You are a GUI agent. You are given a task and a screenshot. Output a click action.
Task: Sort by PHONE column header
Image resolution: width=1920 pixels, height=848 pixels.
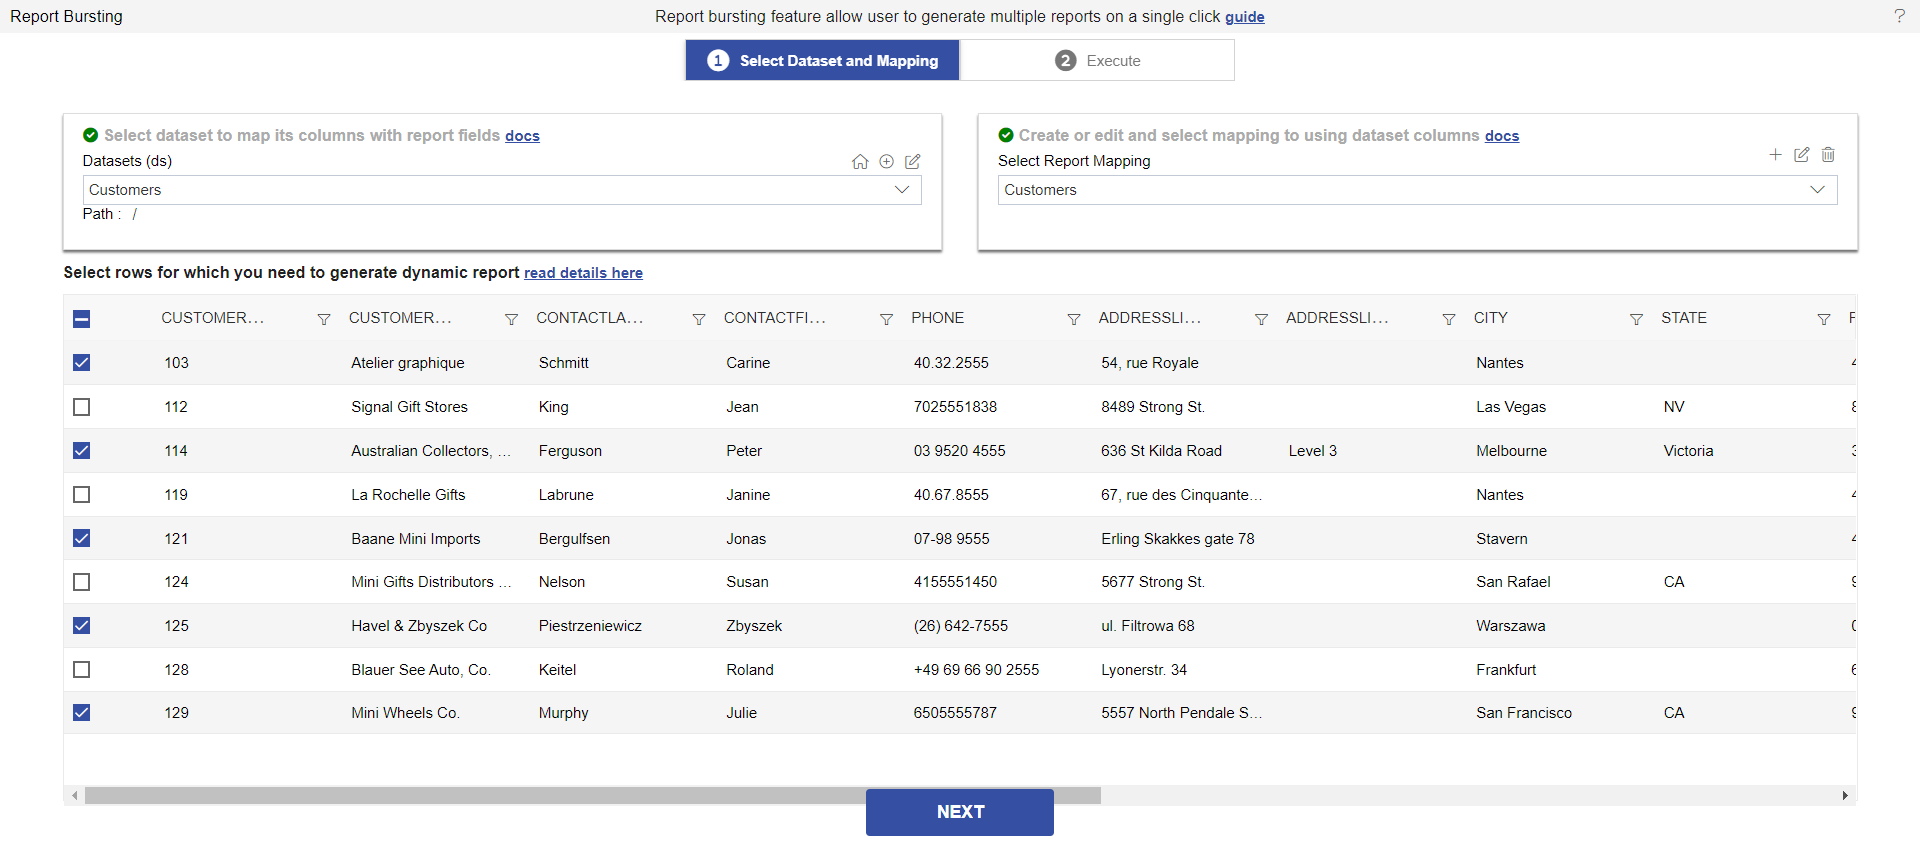[938, 318]
